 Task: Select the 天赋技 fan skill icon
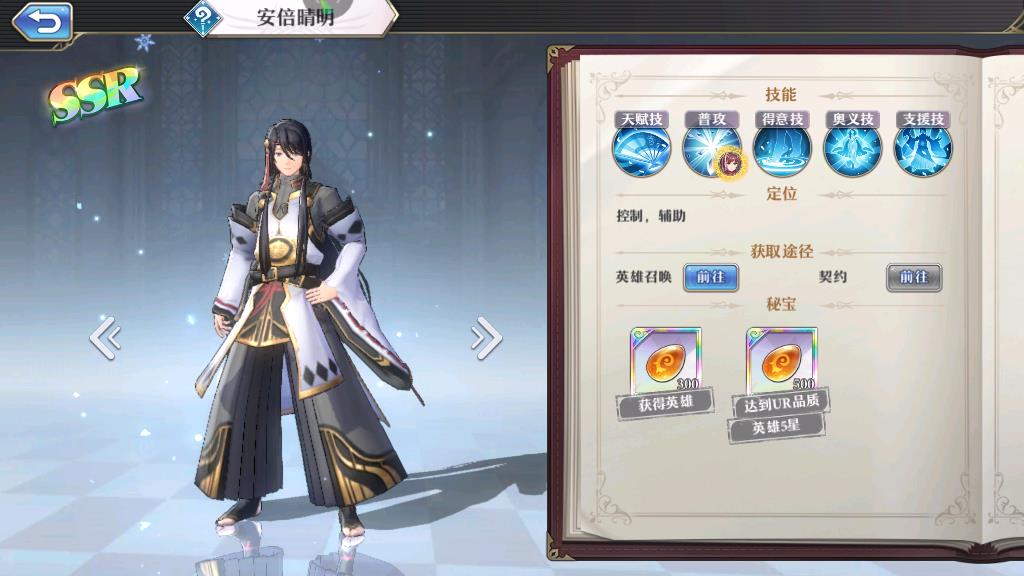pos(641,151)
